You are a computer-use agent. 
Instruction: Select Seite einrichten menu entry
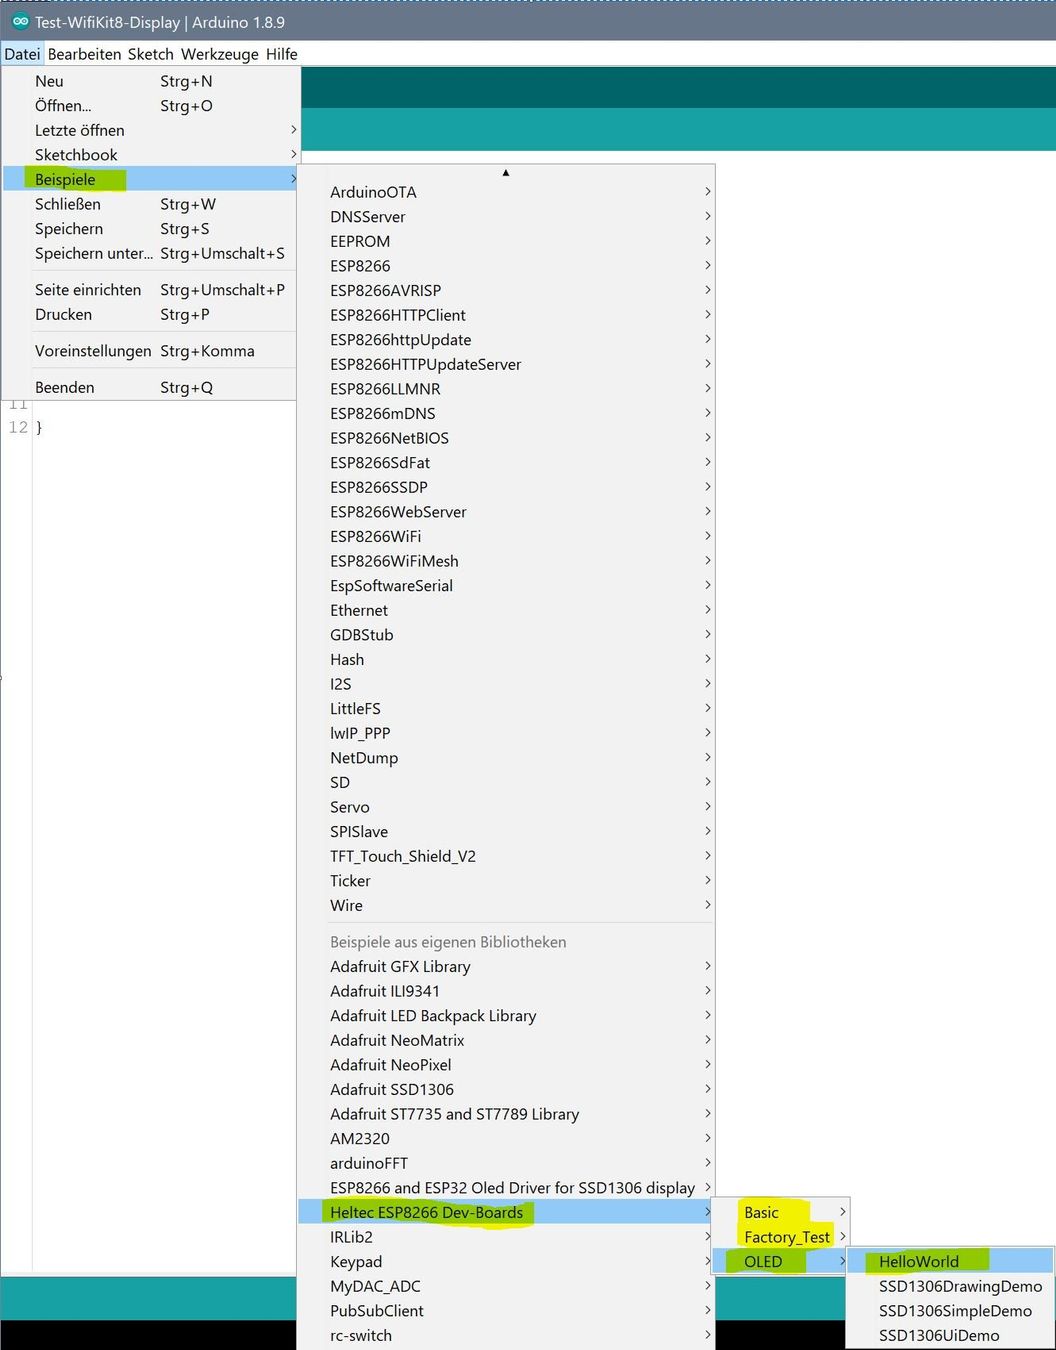pos(150,290)
